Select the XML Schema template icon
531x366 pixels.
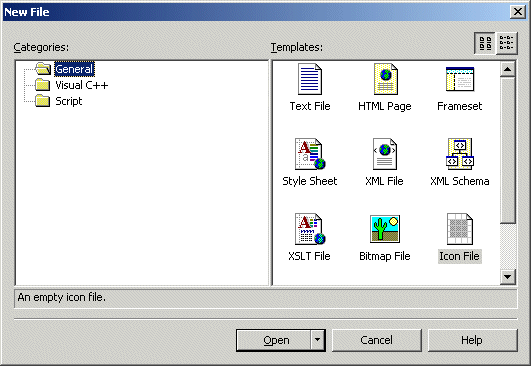[x=460, y=154]
